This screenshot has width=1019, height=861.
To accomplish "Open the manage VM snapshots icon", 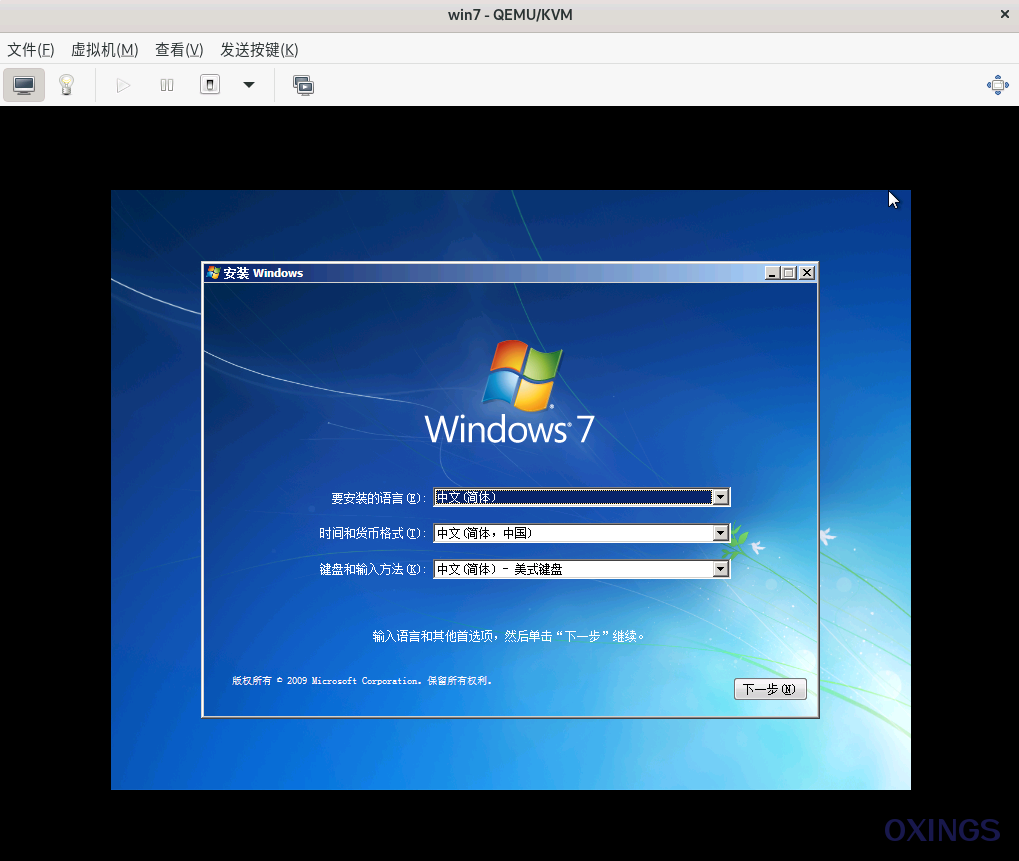I will click(x=303, y=85).
